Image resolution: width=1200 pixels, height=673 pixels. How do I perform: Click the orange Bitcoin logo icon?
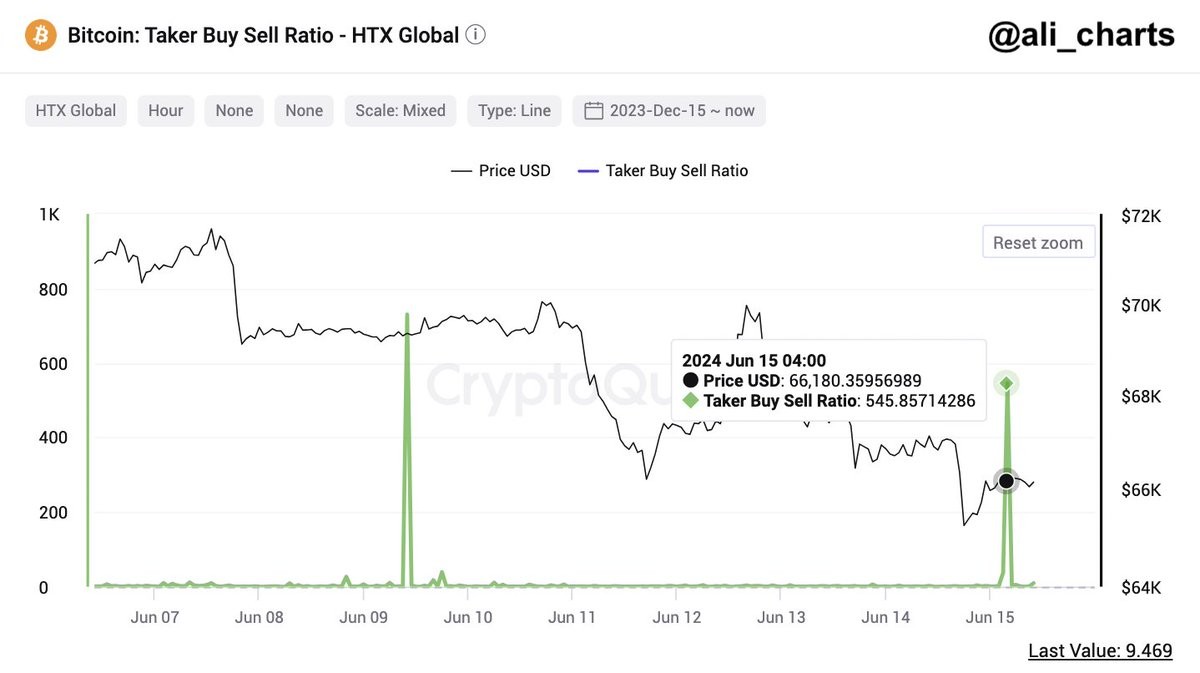pos(40,36)
